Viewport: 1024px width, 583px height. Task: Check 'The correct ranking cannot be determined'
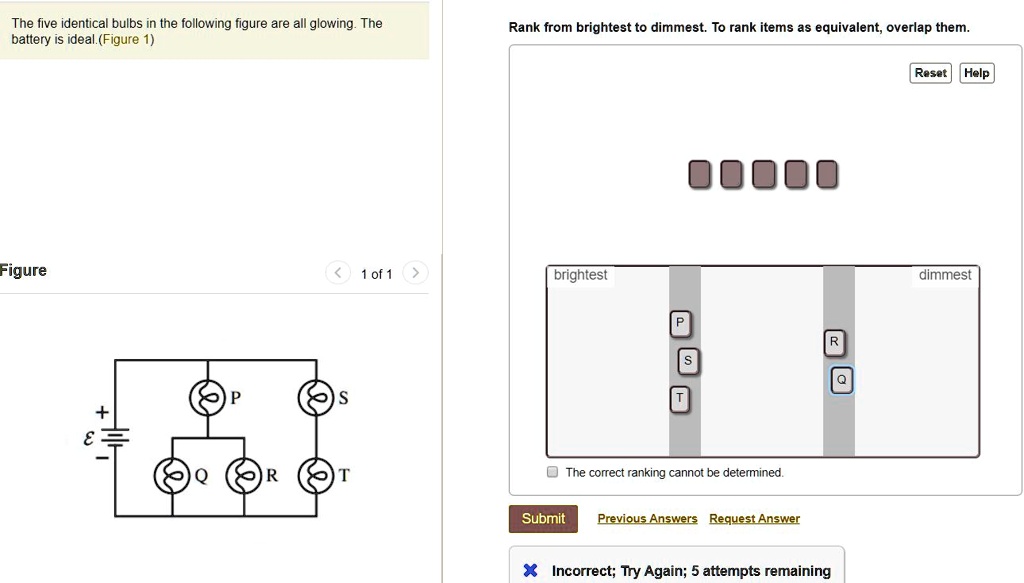tap(552, 472)
